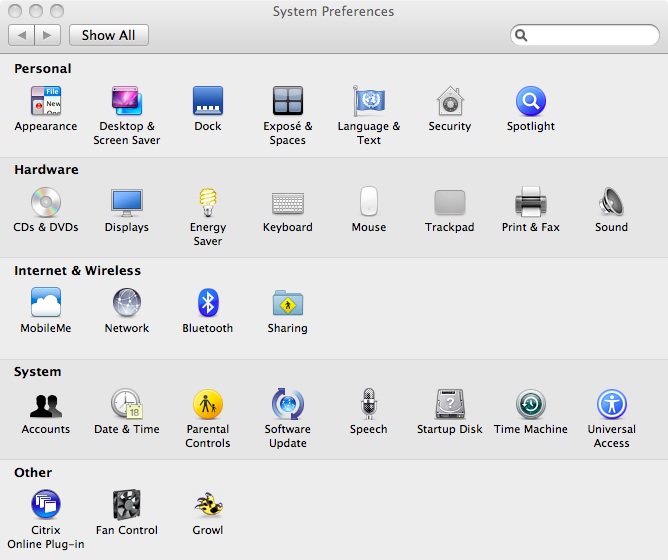Select the Hardware section heading
This screenshot has width=668, height=560.
pos(46,170)
